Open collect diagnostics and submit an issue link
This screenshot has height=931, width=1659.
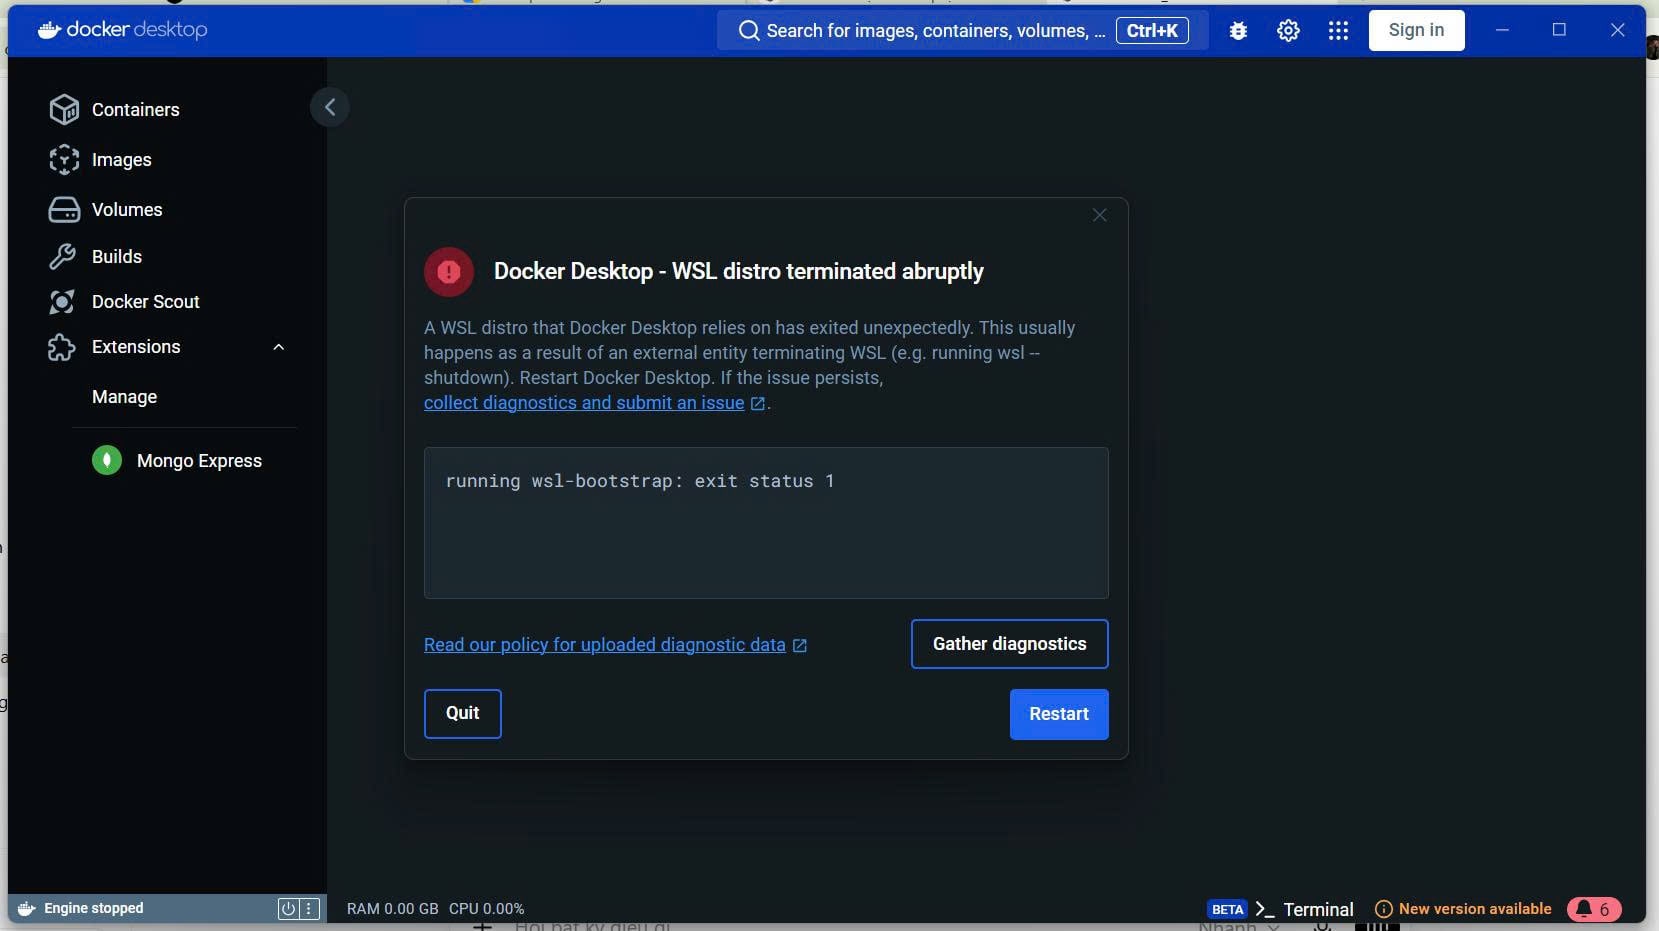(x=584, y=403)
